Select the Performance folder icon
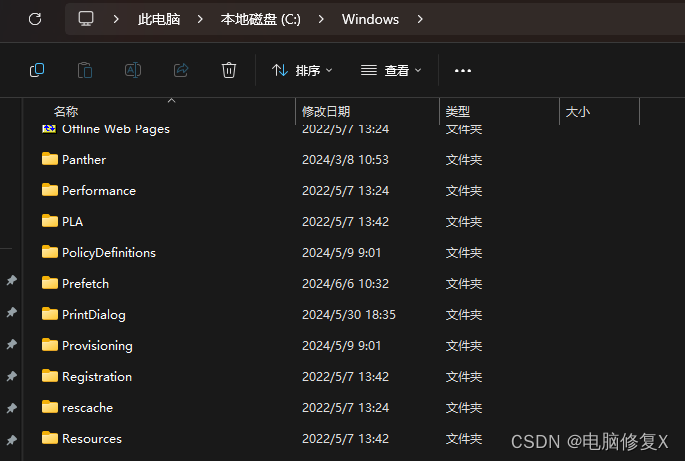The width and height of the screenshot is (685, 461). coord(50,190)
